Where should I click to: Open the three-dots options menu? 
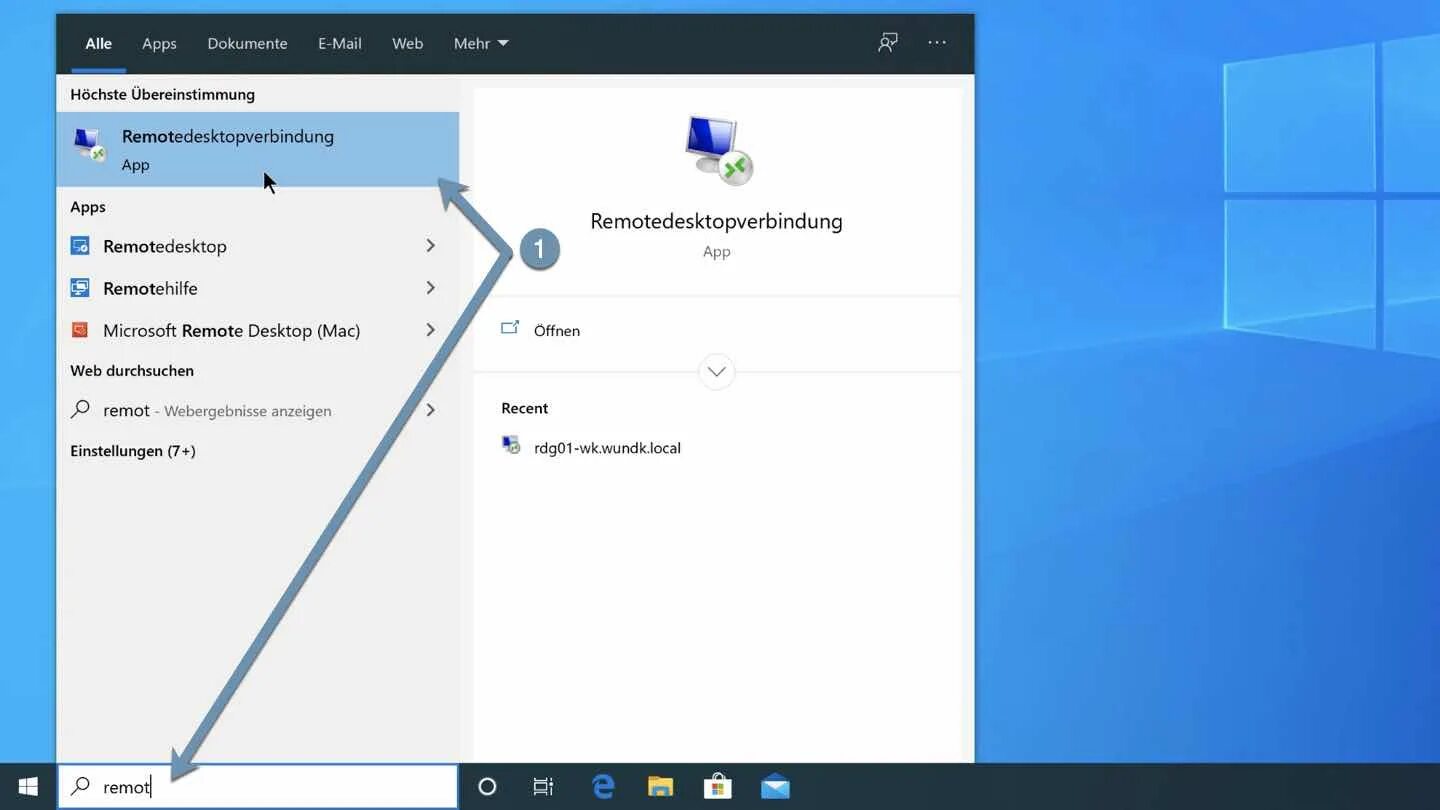tap(937, 43)
